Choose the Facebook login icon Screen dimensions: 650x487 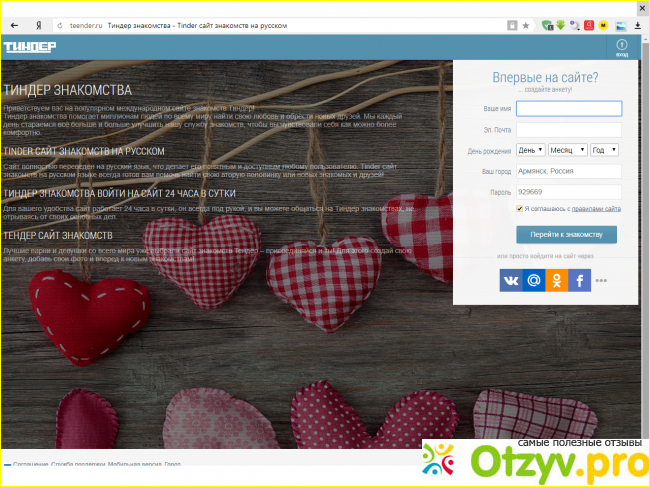[x=579, y=281]
